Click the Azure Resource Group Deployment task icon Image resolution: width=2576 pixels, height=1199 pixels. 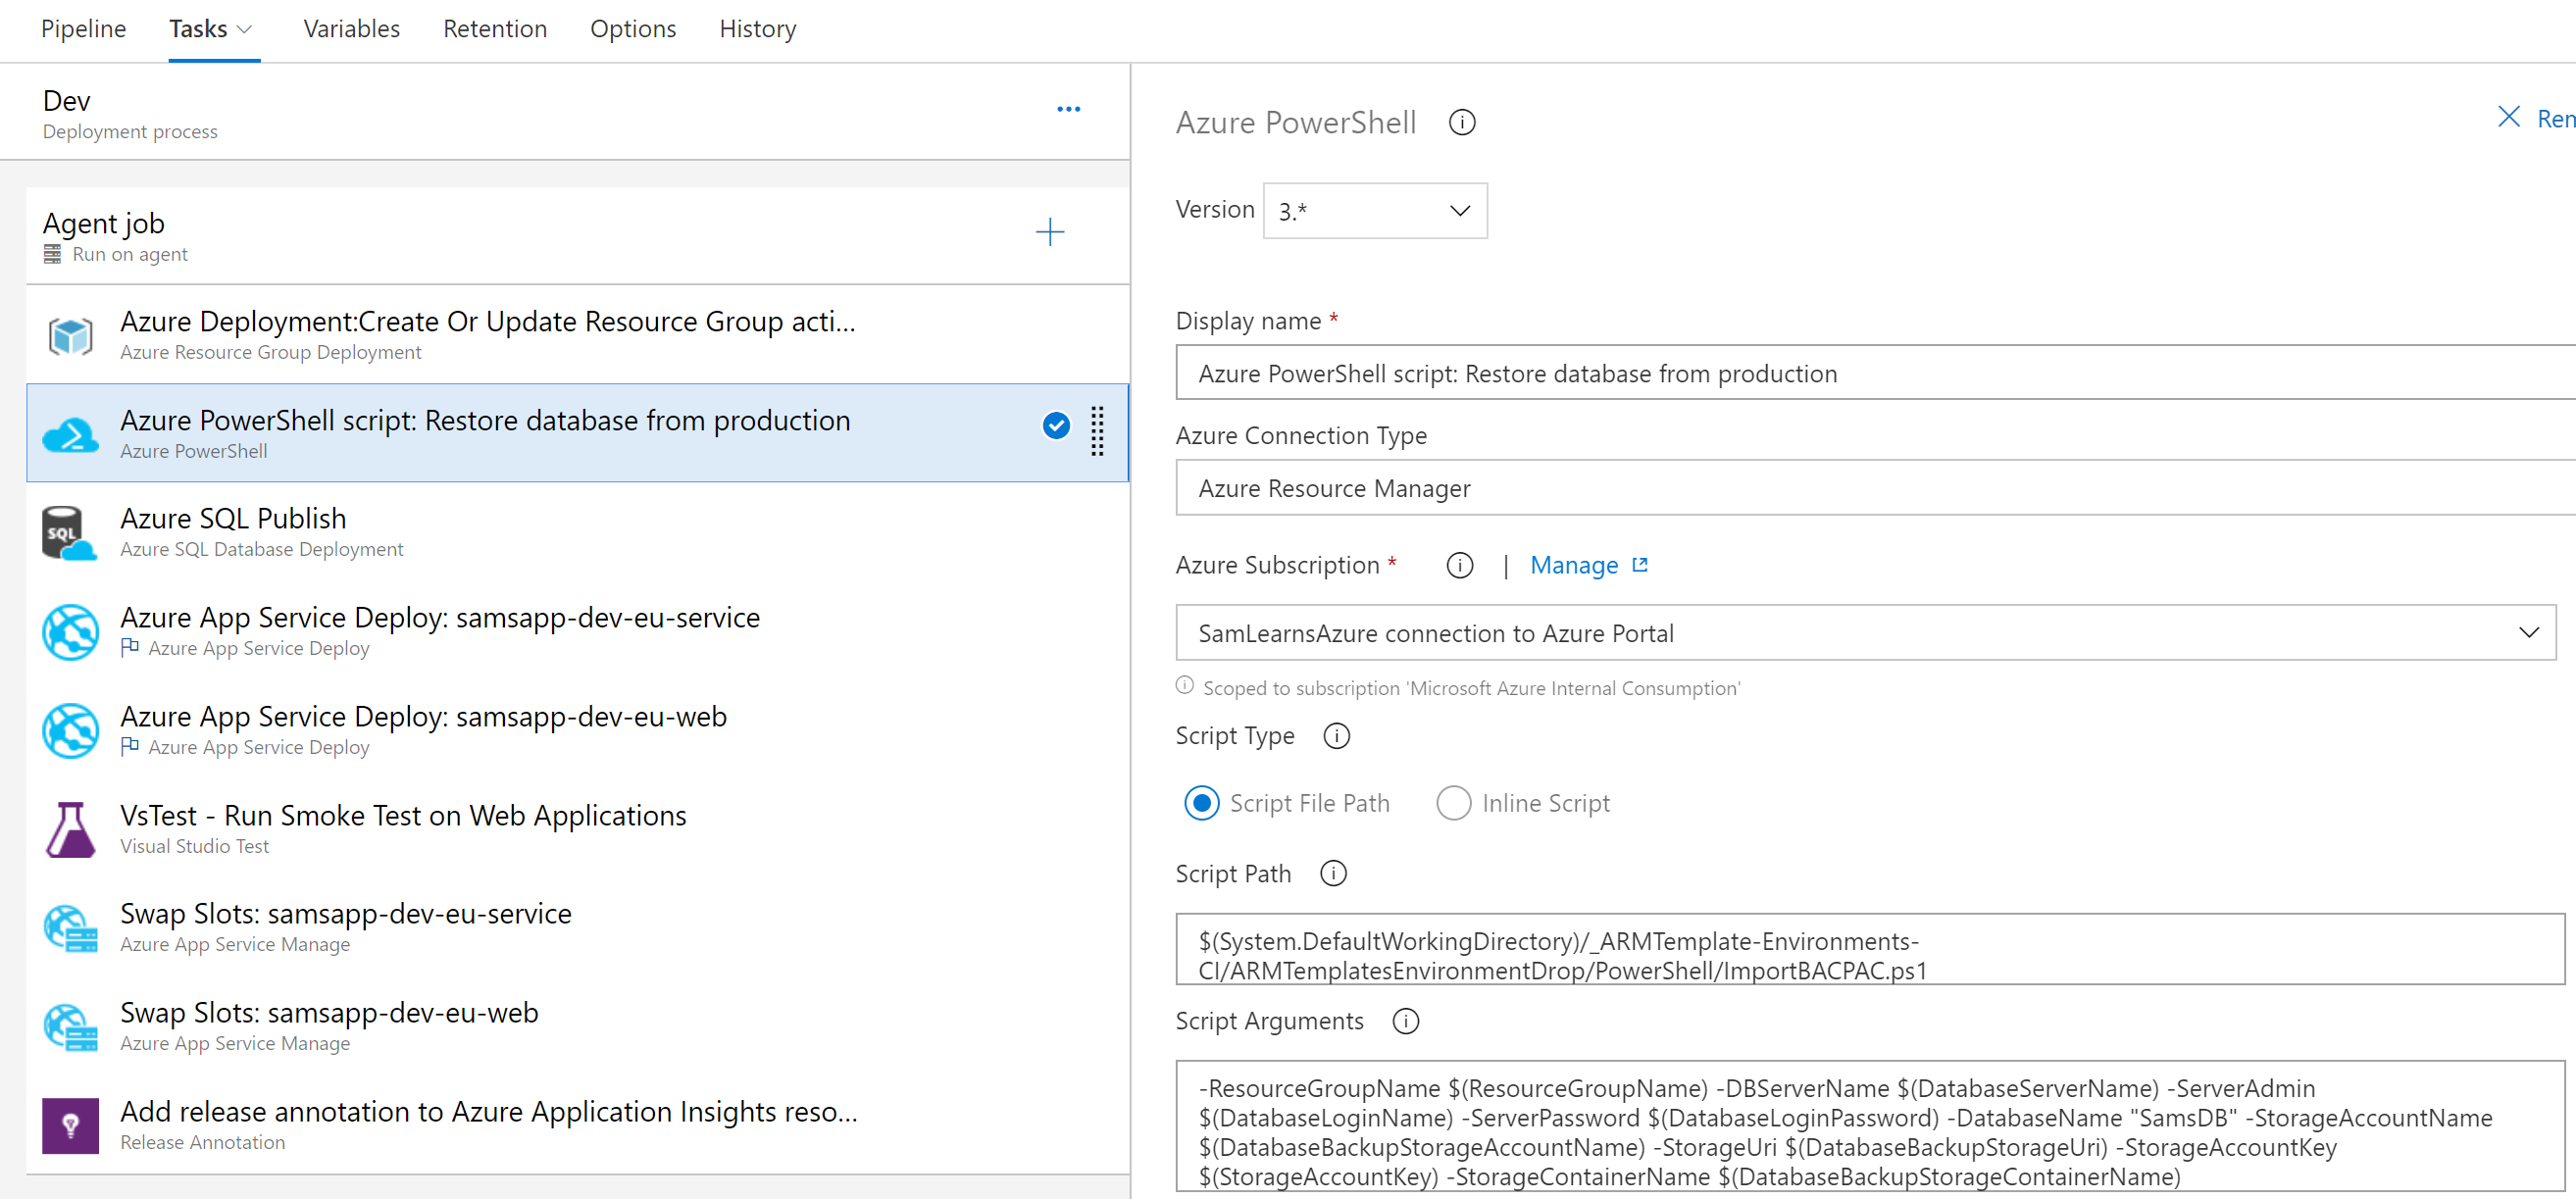pos(70,336)
